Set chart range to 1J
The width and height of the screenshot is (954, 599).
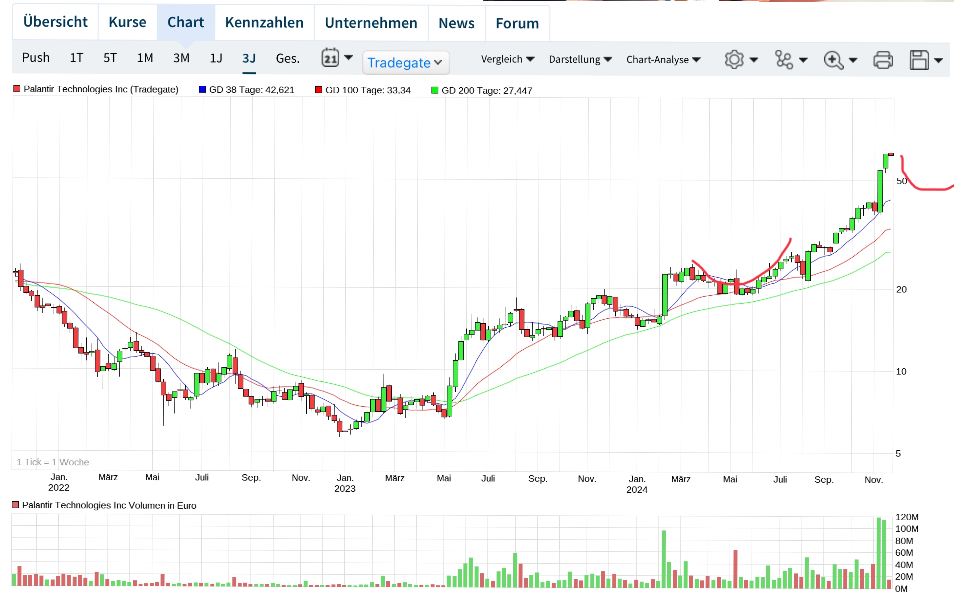(x=216, y=58)
